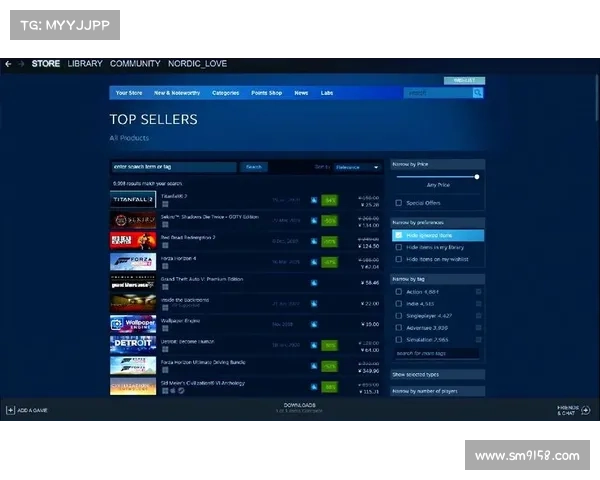Open the Sort by Relevance dropdown

[358, 167]
